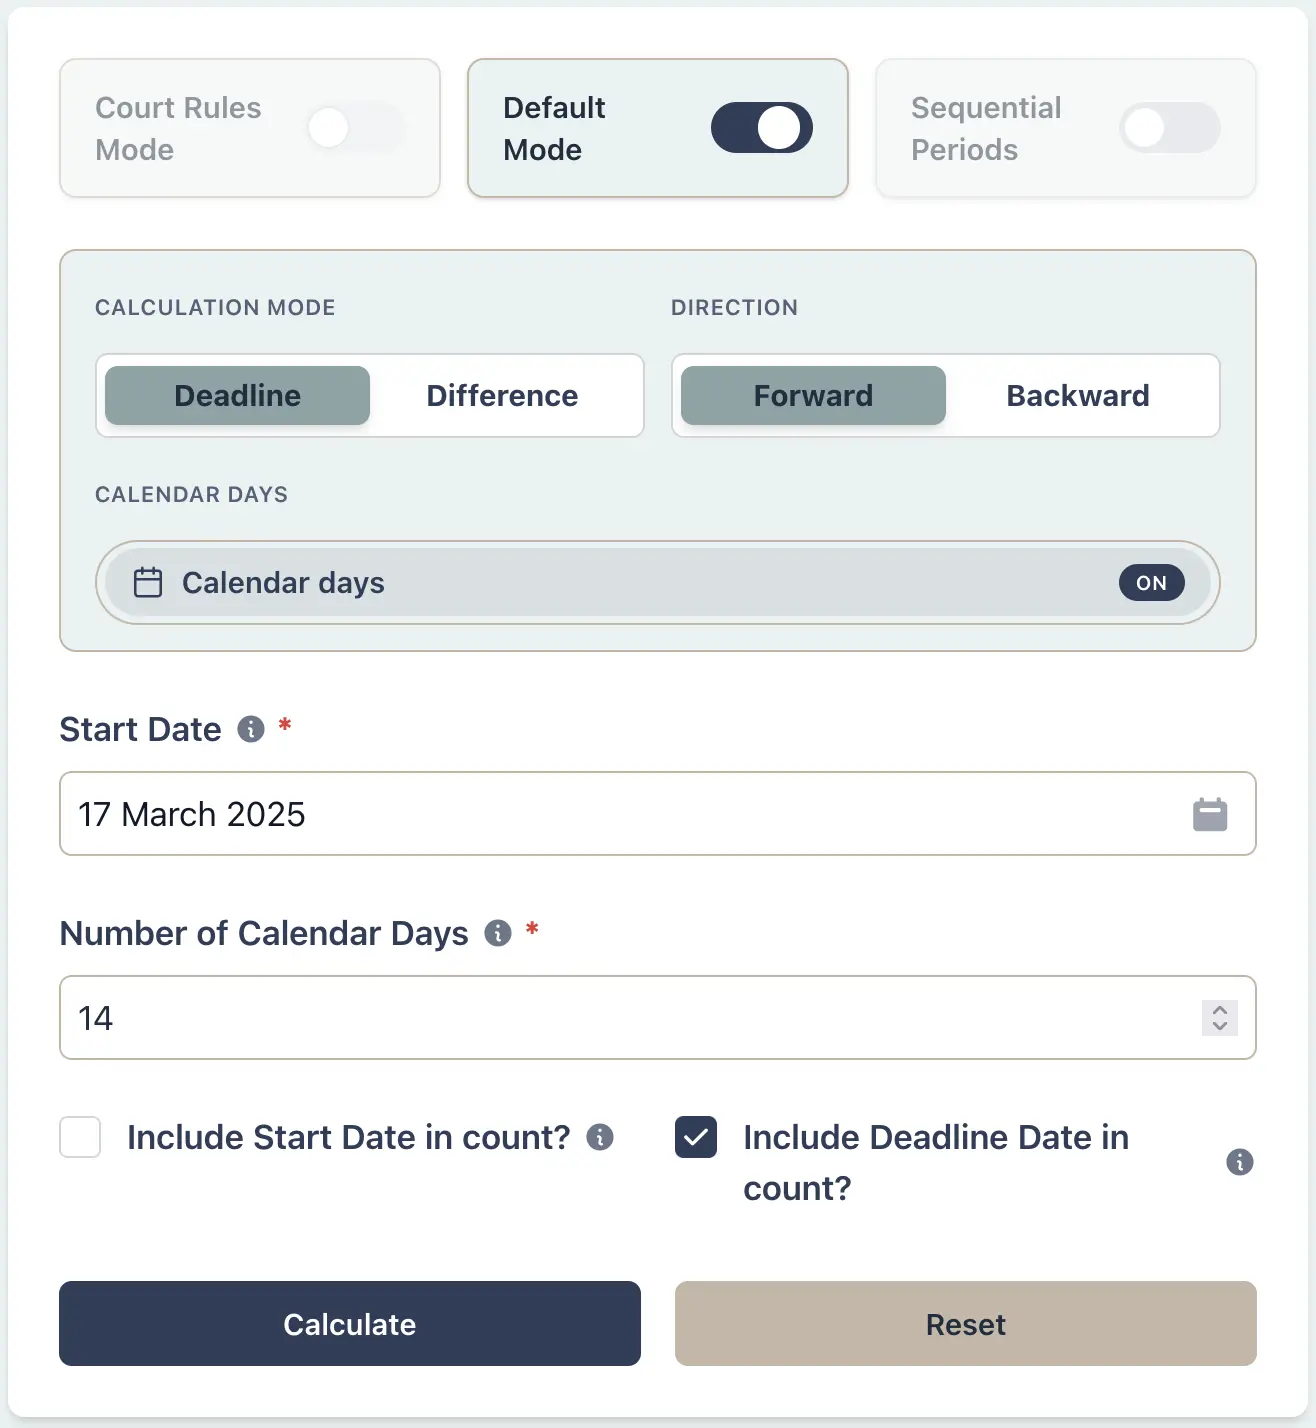Reset the form
1316x1428 pixels.
[965, 1324]
